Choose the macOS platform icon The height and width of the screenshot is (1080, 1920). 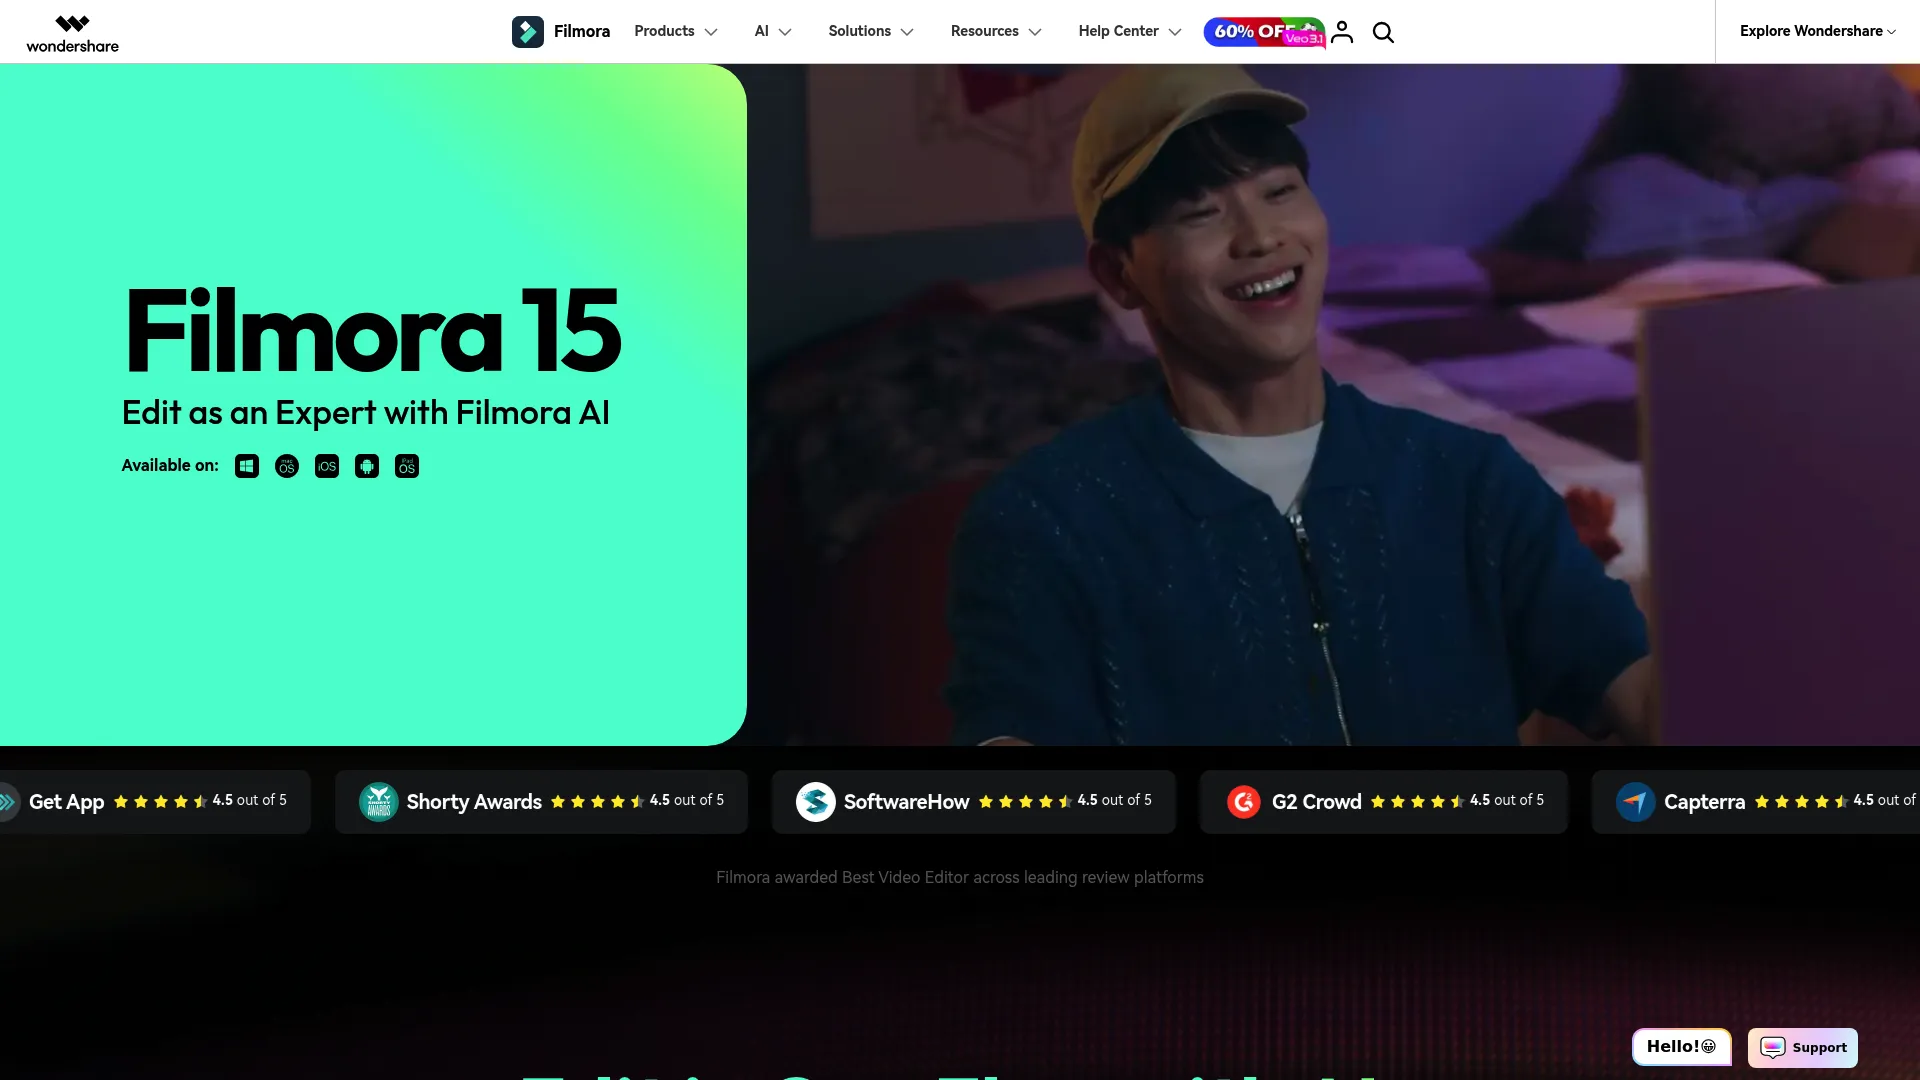[287, 466]
